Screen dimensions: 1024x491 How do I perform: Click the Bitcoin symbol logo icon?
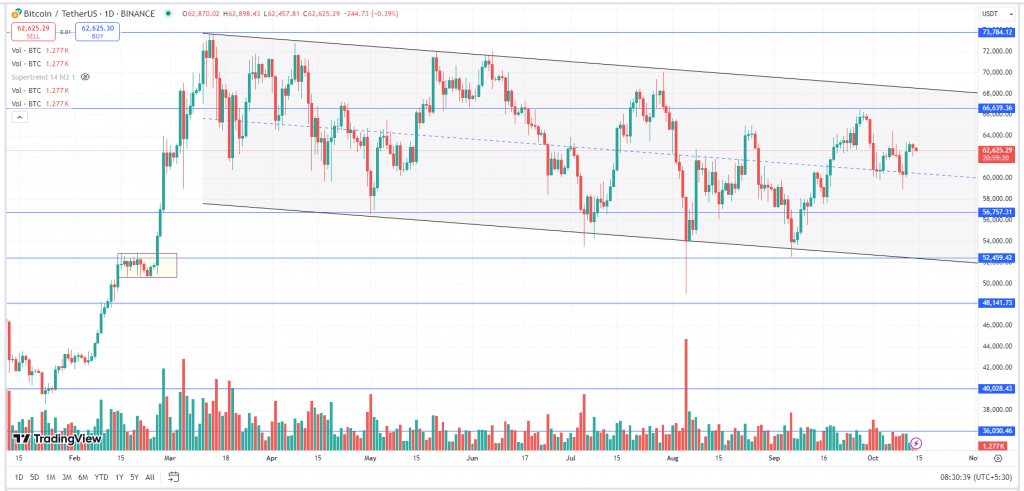coord(16,11)
